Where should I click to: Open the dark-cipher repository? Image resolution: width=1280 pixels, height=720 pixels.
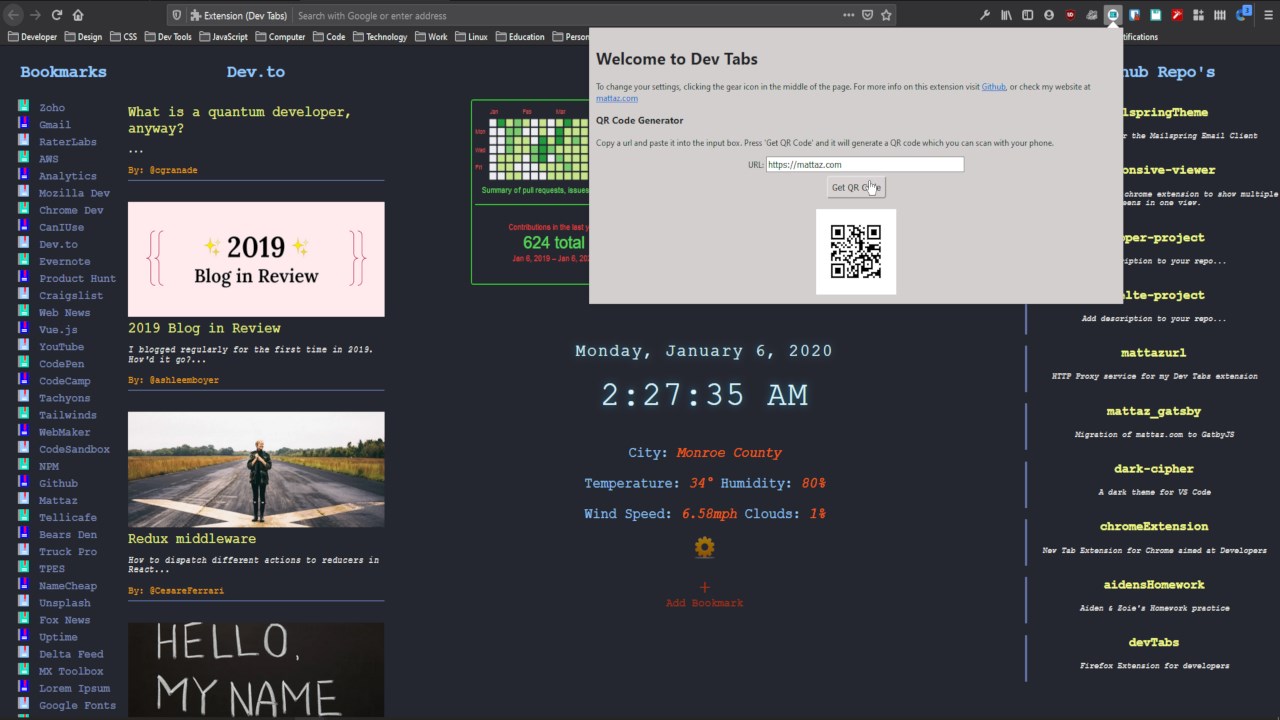[x=1154, y=468]
